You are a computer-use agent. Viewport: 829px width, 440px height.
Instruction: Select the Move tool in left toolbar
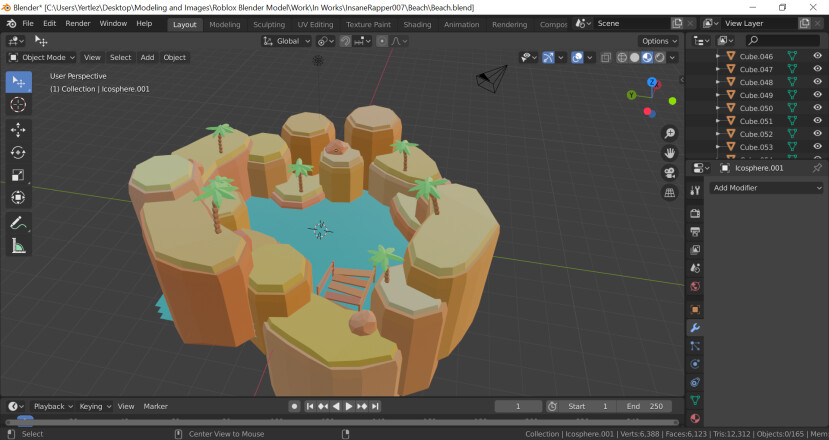tap(18, 130)
